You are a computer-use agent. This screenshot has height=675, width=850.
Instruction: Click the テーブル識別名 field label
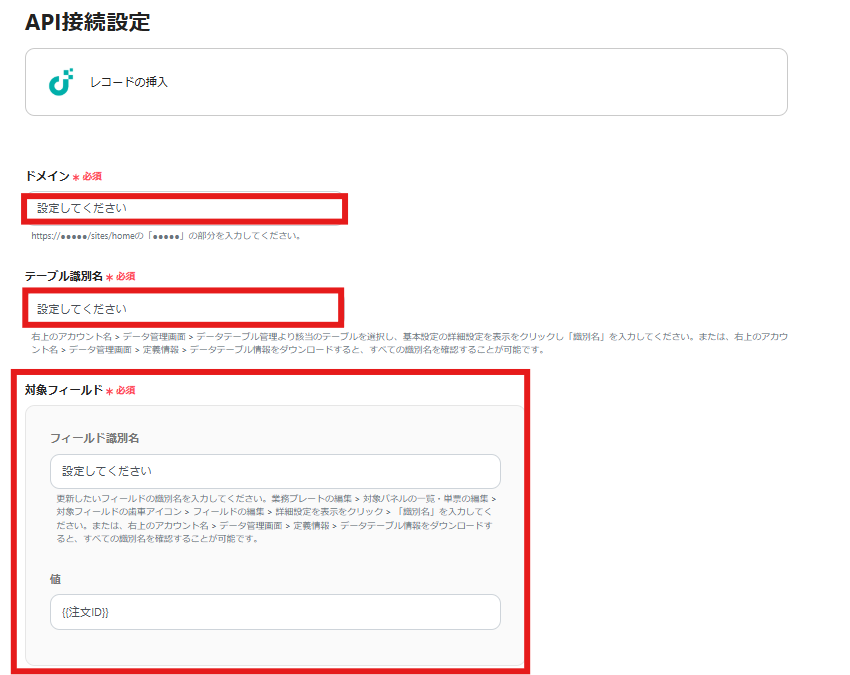pyautogui.click(x=63, y=276)
